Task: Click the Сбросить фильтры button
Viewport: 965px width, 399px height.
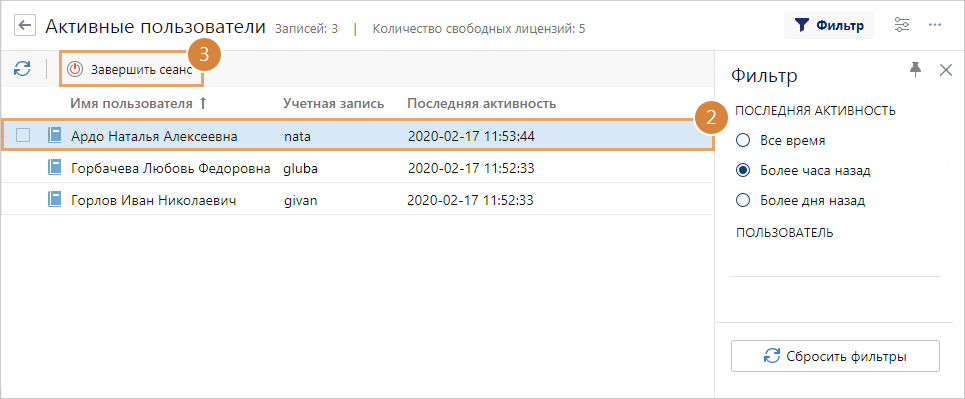Action: tap(835, 356)
